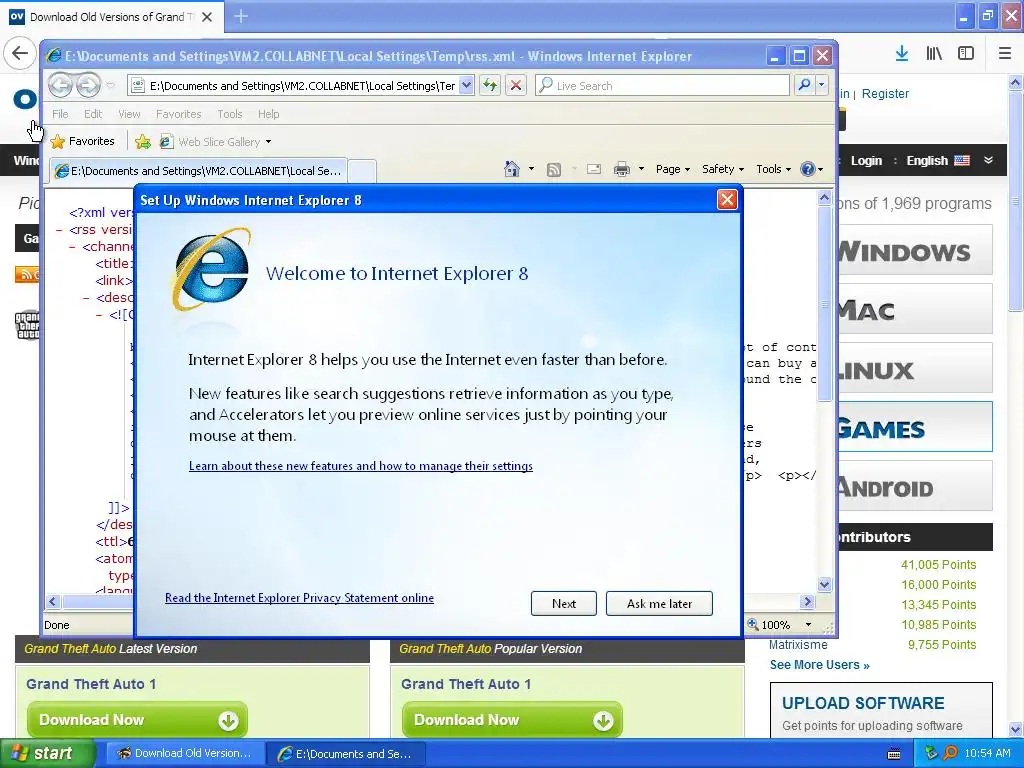Open Learn about these new features link
The width and height of the screenshot is (1024, 768).
[360, 466]
